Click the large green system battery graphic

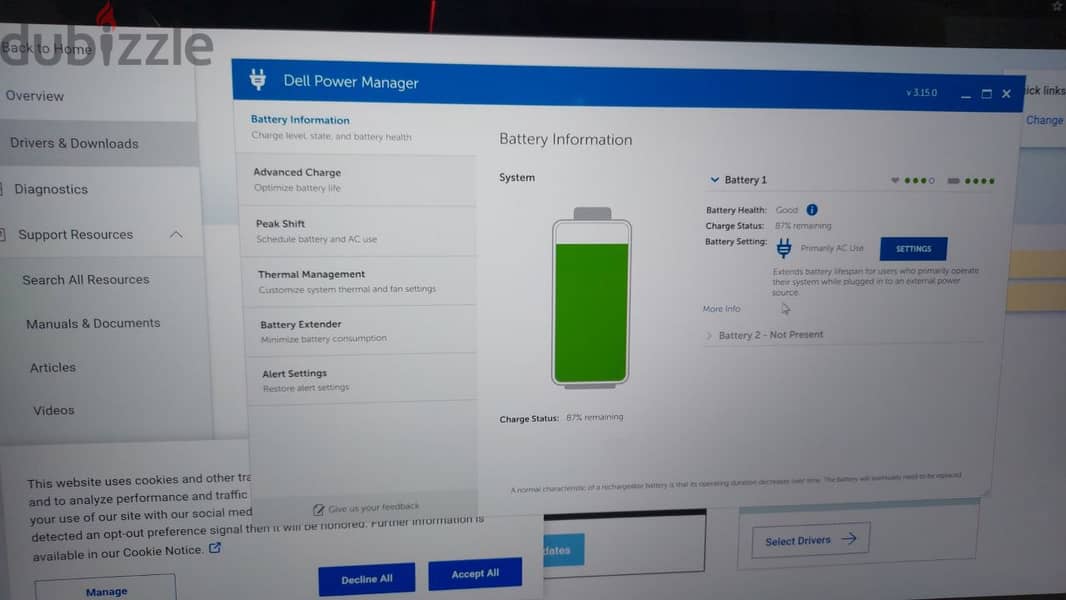tap(591, 298)
